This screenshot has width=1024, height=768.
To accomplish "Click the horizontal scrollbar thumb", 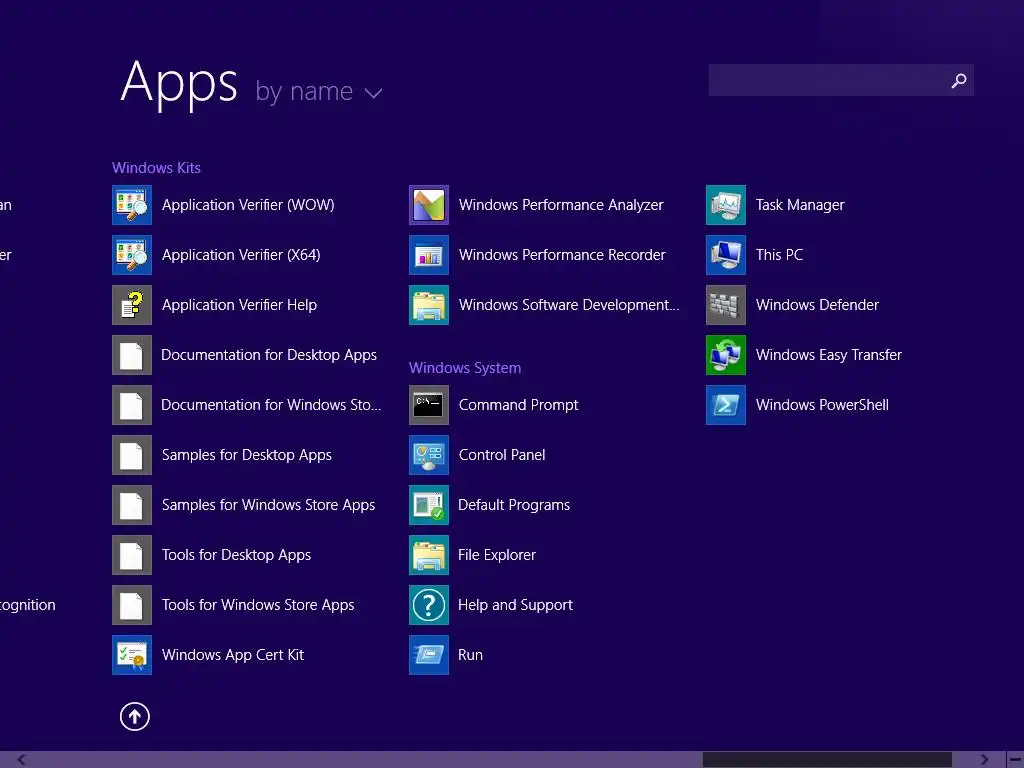I will pyautogui.click(x=827, y=760).
